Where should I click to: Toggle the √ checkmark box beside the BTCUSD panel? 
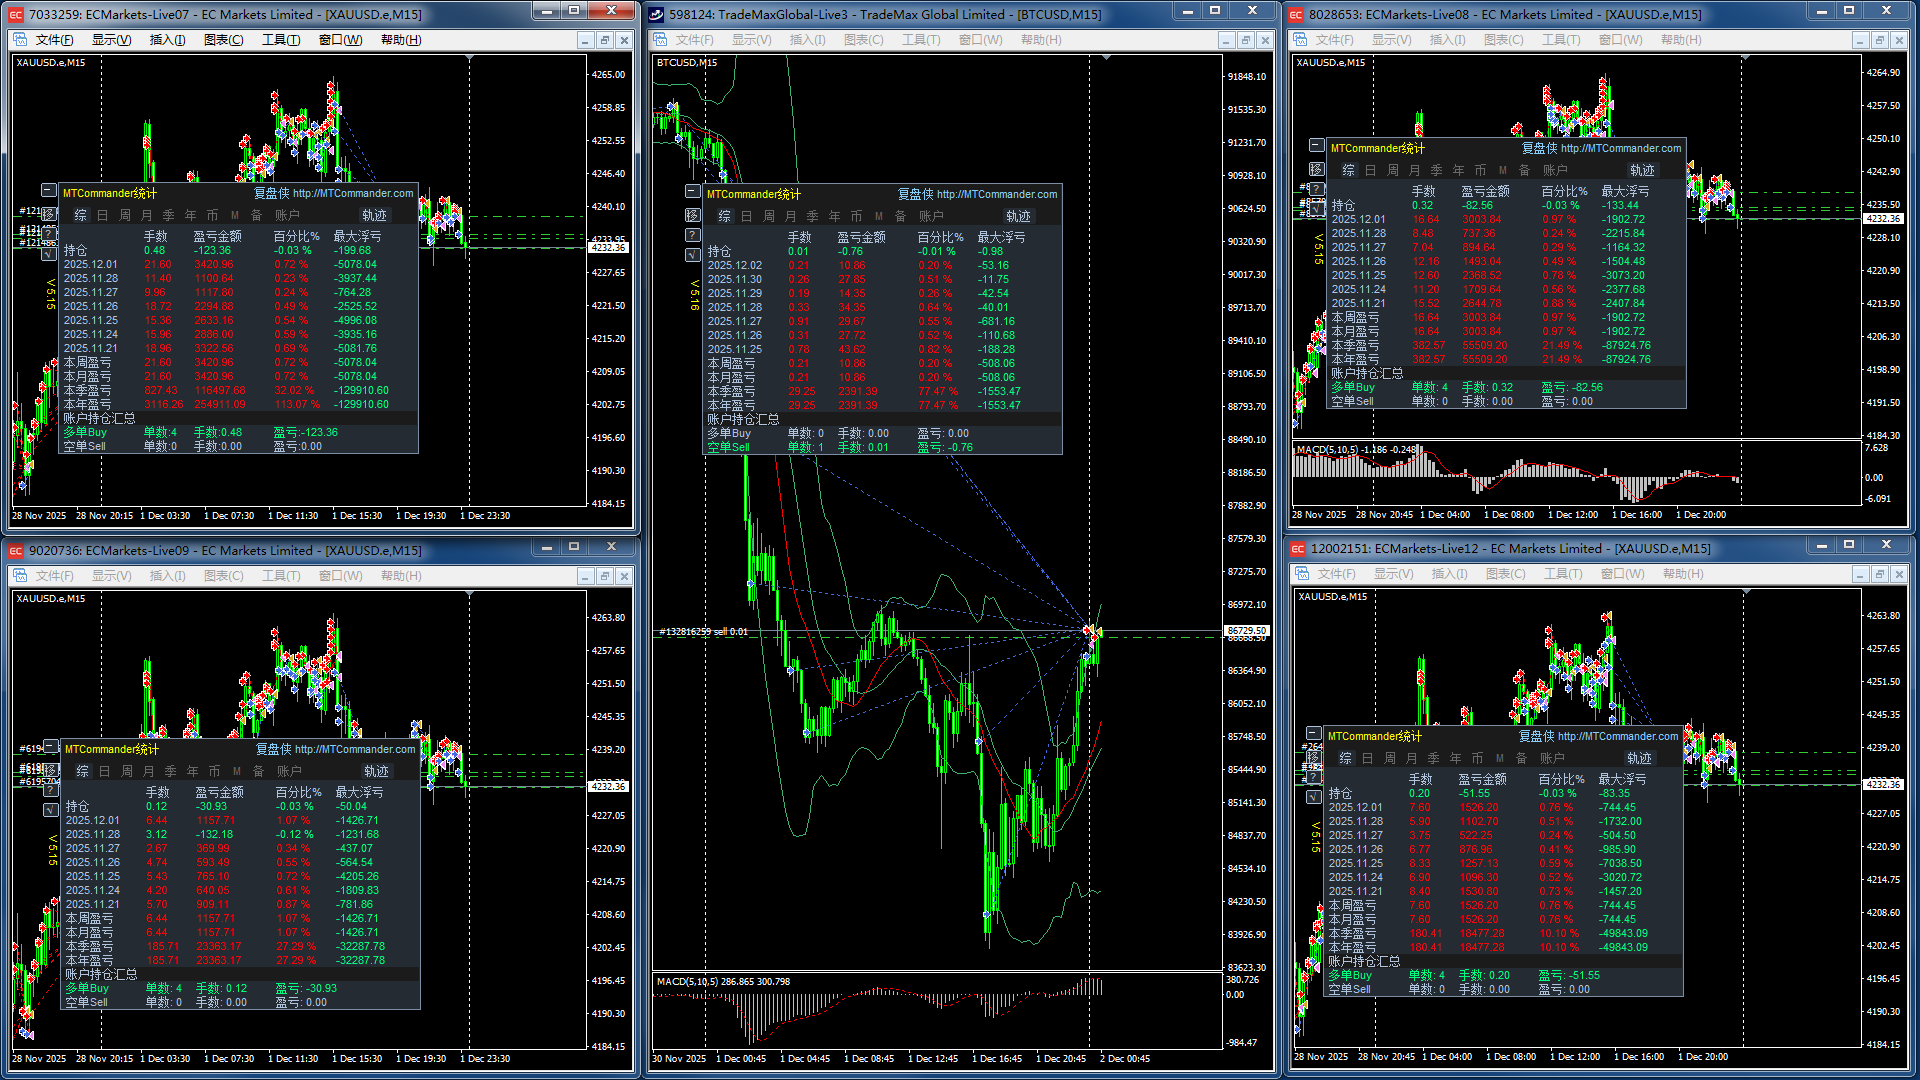[x=692, y=255]
